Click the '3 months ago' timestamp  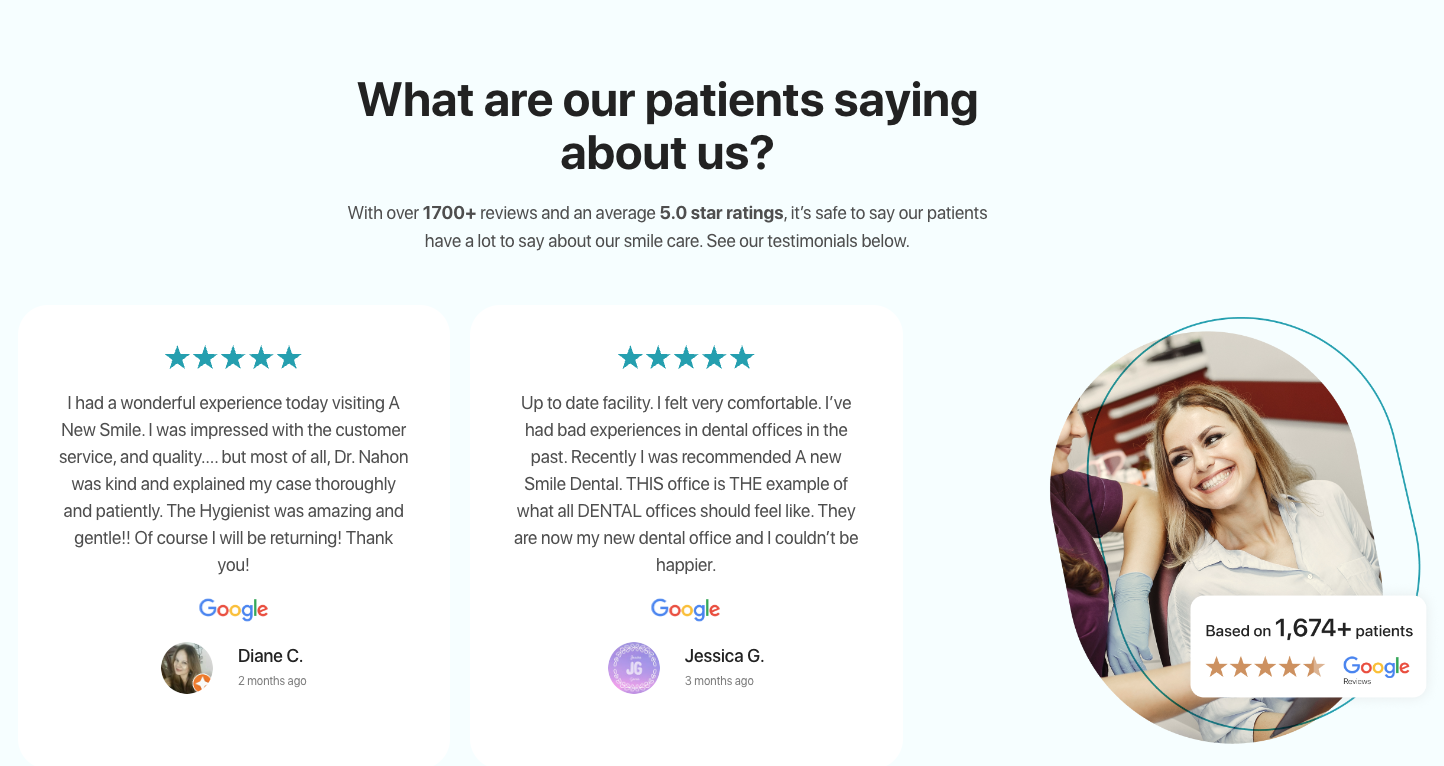pyautogui.click(x=719, y=681)
